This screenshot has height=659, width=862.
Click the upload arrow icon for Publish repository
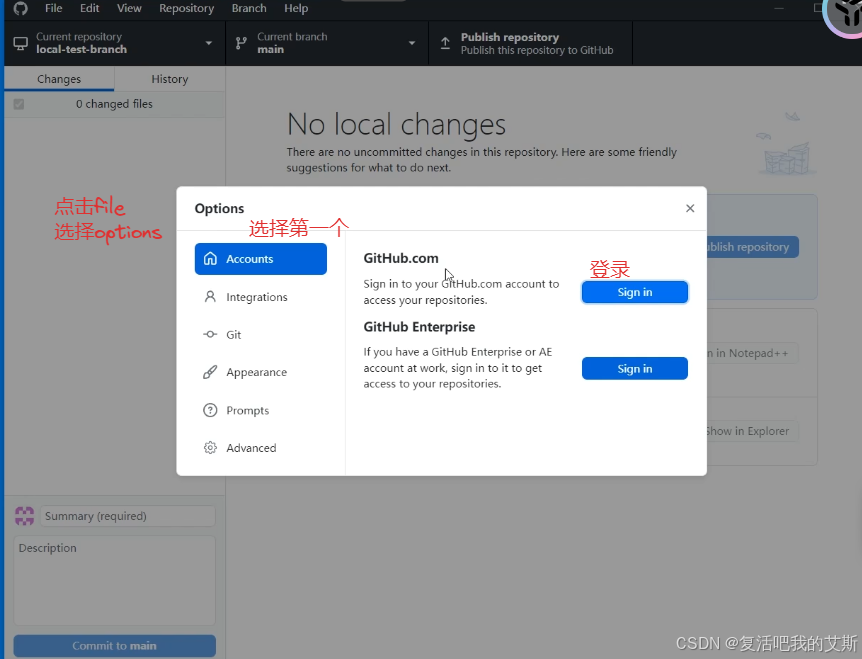tap(445, 43)
